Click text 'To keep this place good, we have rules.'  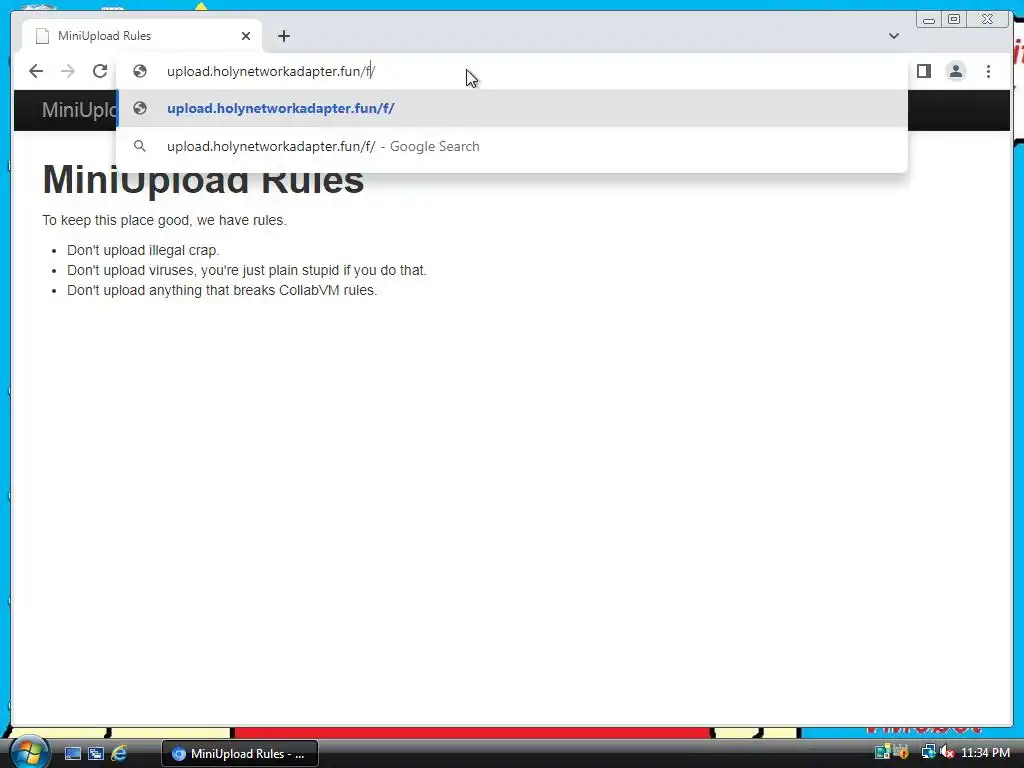[165, 220]
